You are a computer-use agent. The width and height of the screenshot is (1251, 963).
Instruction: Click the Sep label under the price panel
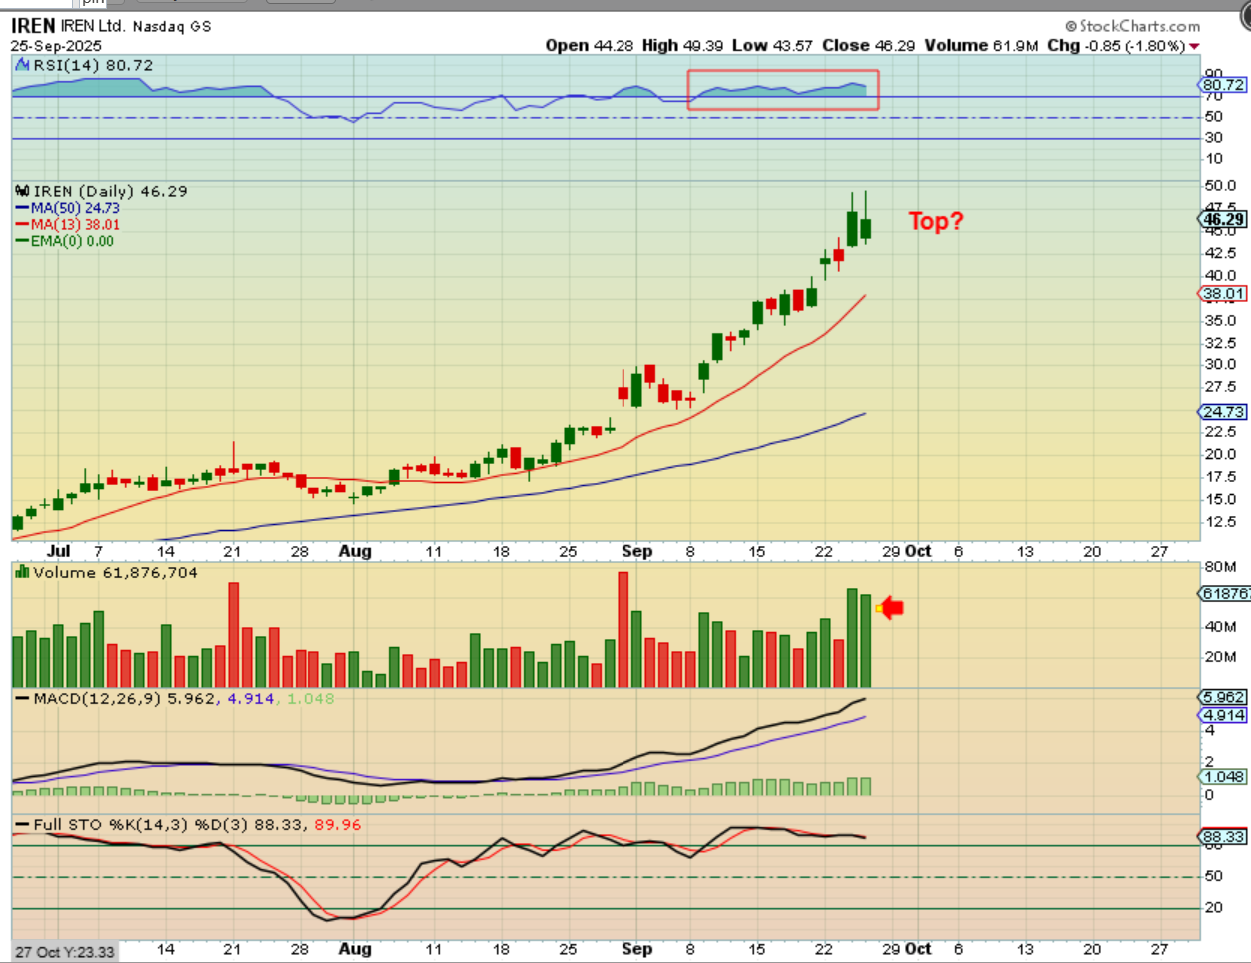[x=637, y=551]
